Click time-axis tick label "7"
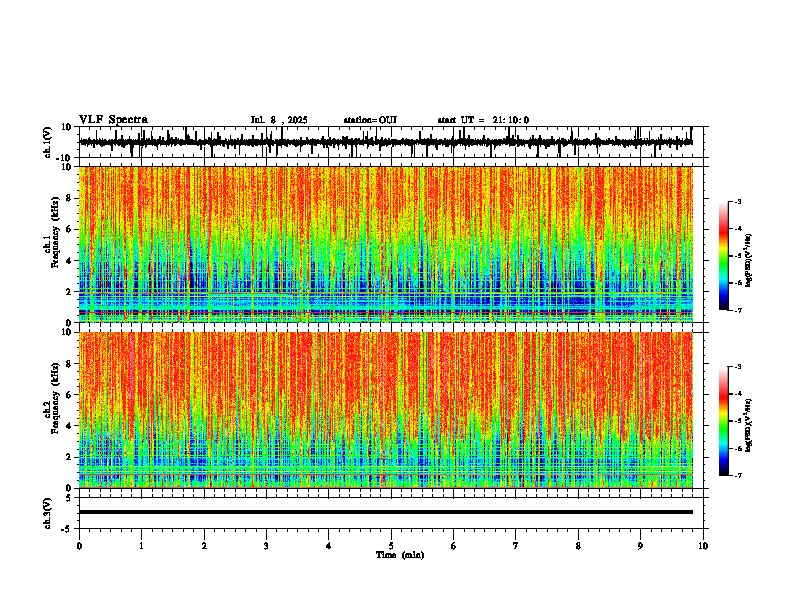The width and height of the screenshot is (792, 612). 516,546
